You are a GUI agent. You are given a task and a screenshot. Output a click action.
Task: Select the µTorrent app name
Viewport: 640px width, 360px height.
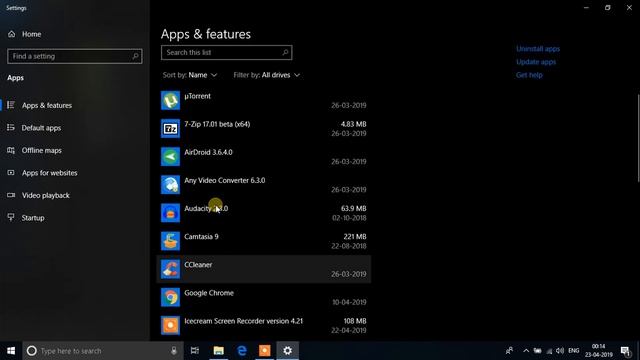pyautogui.click(x=198, y=96)
